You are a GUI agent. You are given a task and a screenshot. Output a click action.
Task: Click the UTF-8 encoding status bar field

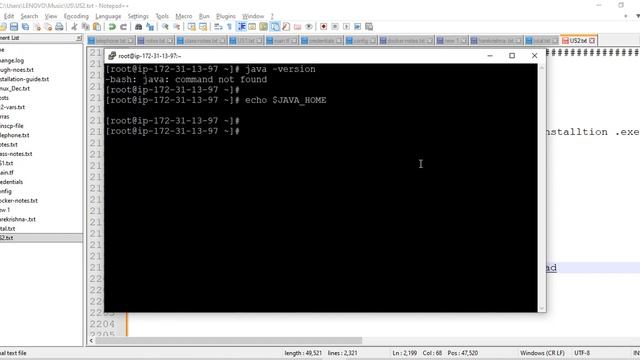(x=582, y=353)
